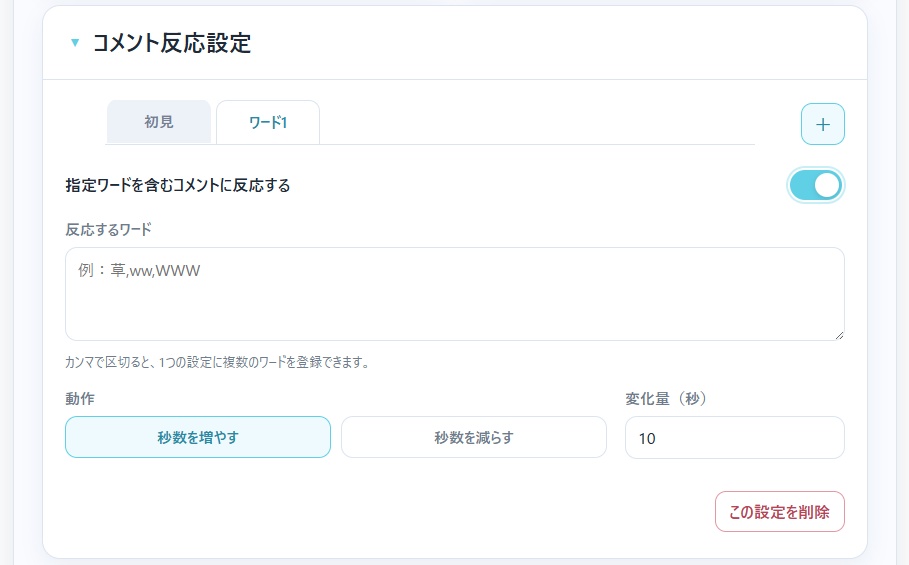
Task: Click the textarea resize handle corner
Action: pyautogui.click(x=839, y=335)
